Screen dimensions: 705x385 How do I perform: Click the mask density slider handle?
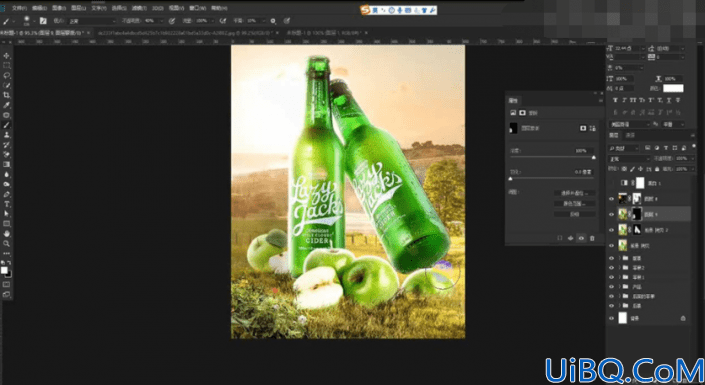(593, 157)
